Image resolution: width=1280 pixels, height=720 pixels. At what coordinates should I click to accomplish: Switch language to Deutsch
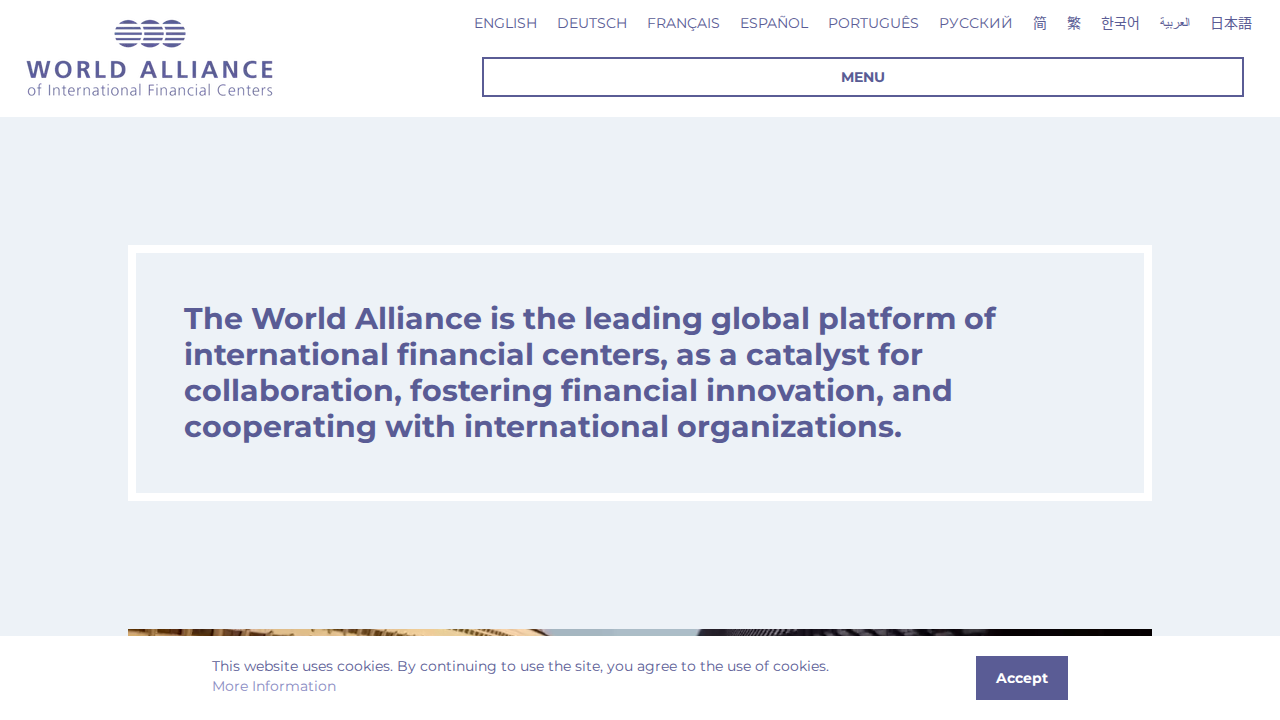(x=592, y=23)
